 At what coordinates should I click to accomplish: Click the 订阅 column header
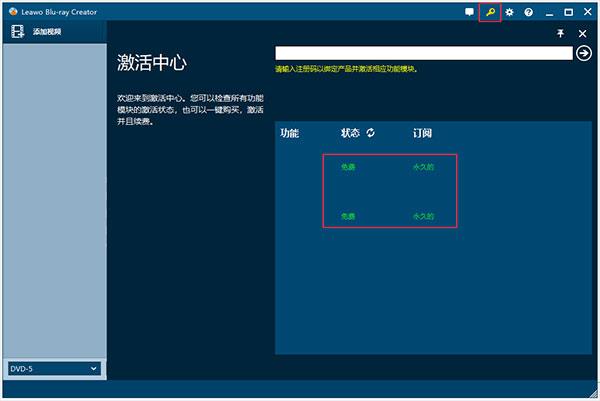tap(422, 133)
